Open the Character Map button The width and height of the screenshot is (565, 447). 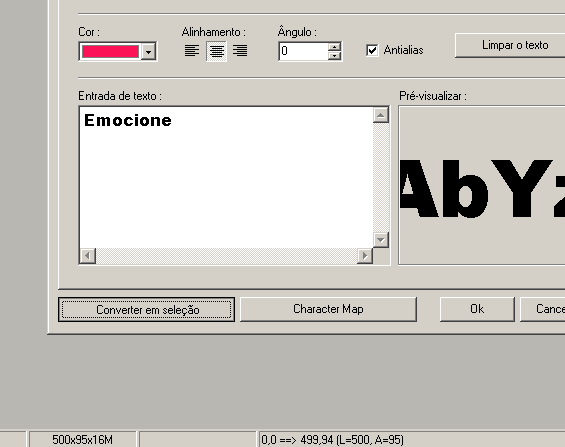(328, 309)
